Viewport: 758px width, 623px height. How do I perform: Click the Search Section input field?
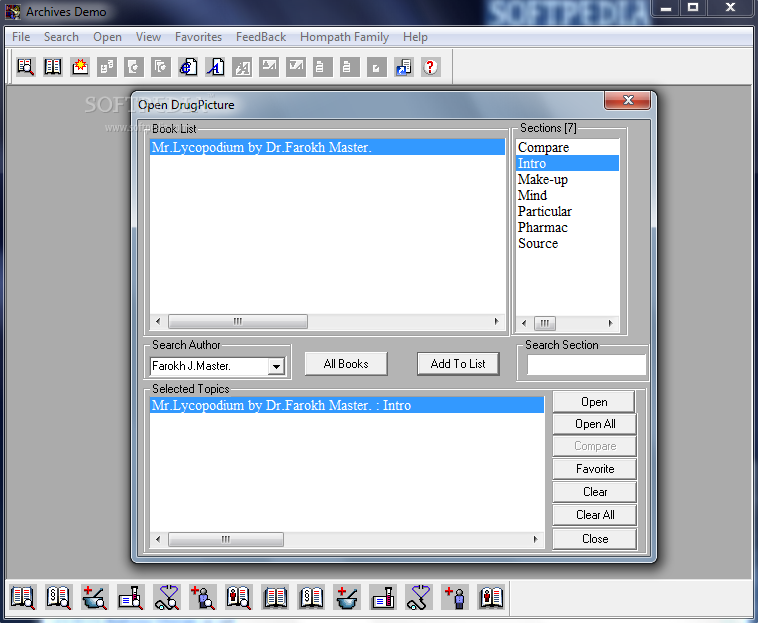point(586,365)
